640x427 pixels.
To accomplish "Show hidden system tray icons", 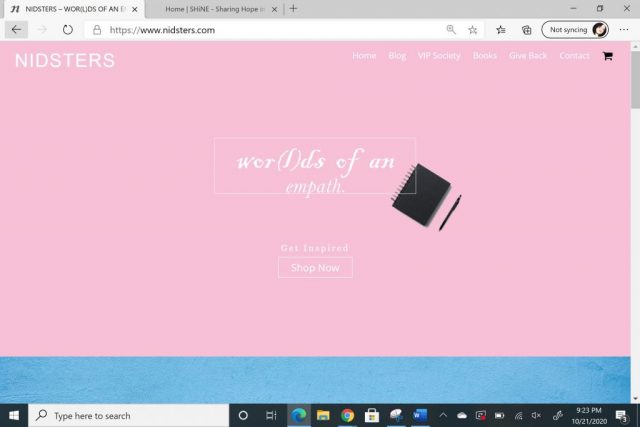I will 443,415.
